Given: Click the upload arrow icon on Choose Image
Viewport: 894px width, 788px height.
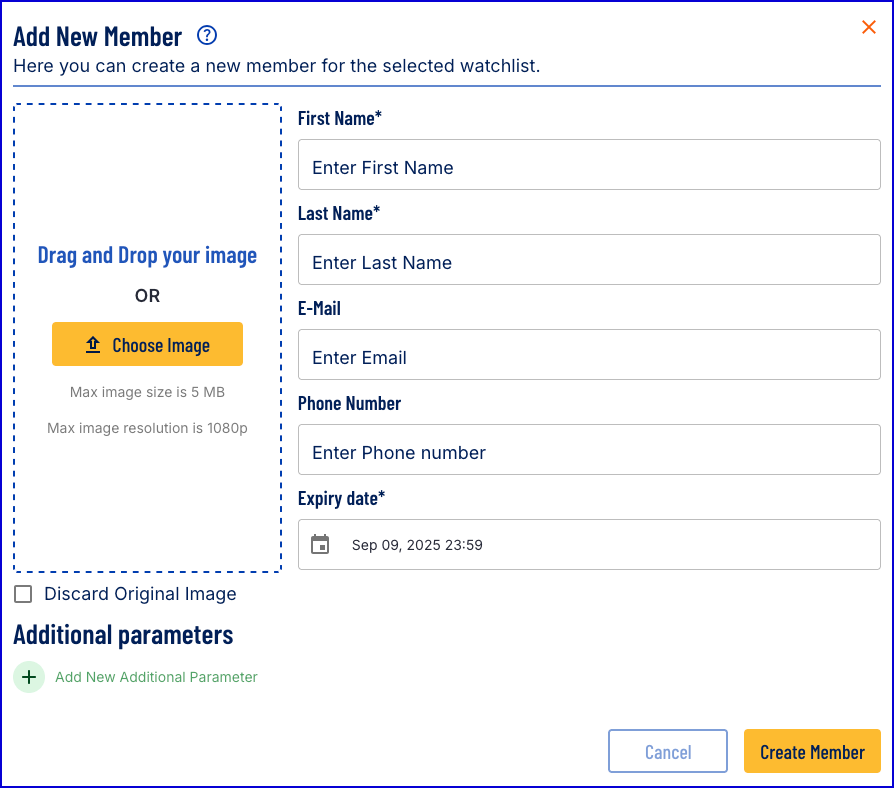Looking at the screenshot, I should [93, 344].
